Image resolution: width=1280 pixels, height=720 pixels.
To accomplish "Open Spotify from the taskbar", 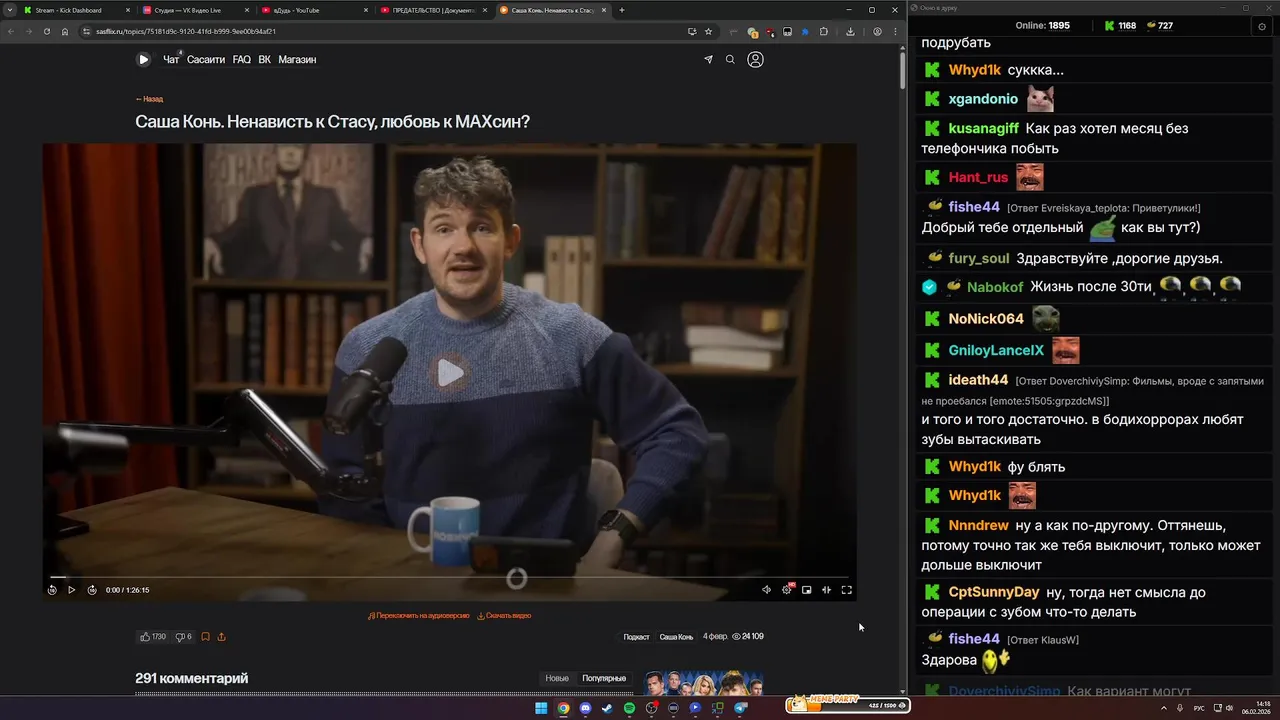I will point(629,708).
